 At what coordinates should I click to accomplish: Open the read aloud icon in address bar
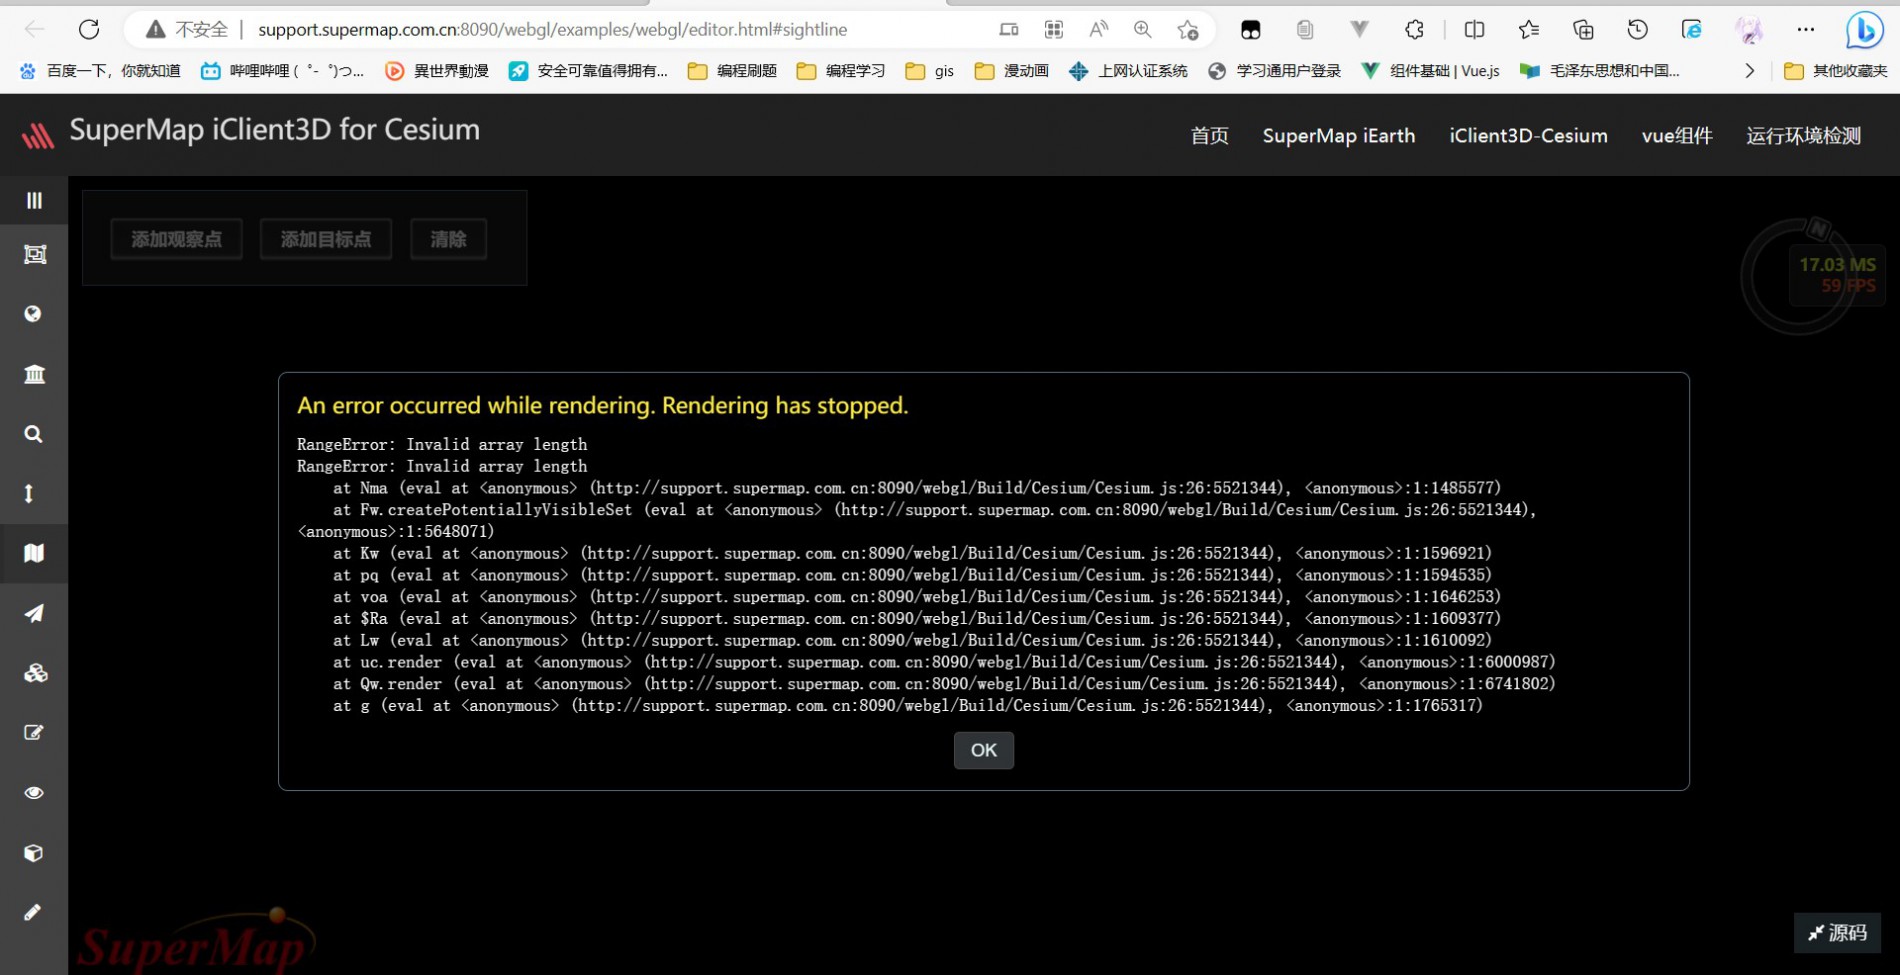(x=1098, y=30)
